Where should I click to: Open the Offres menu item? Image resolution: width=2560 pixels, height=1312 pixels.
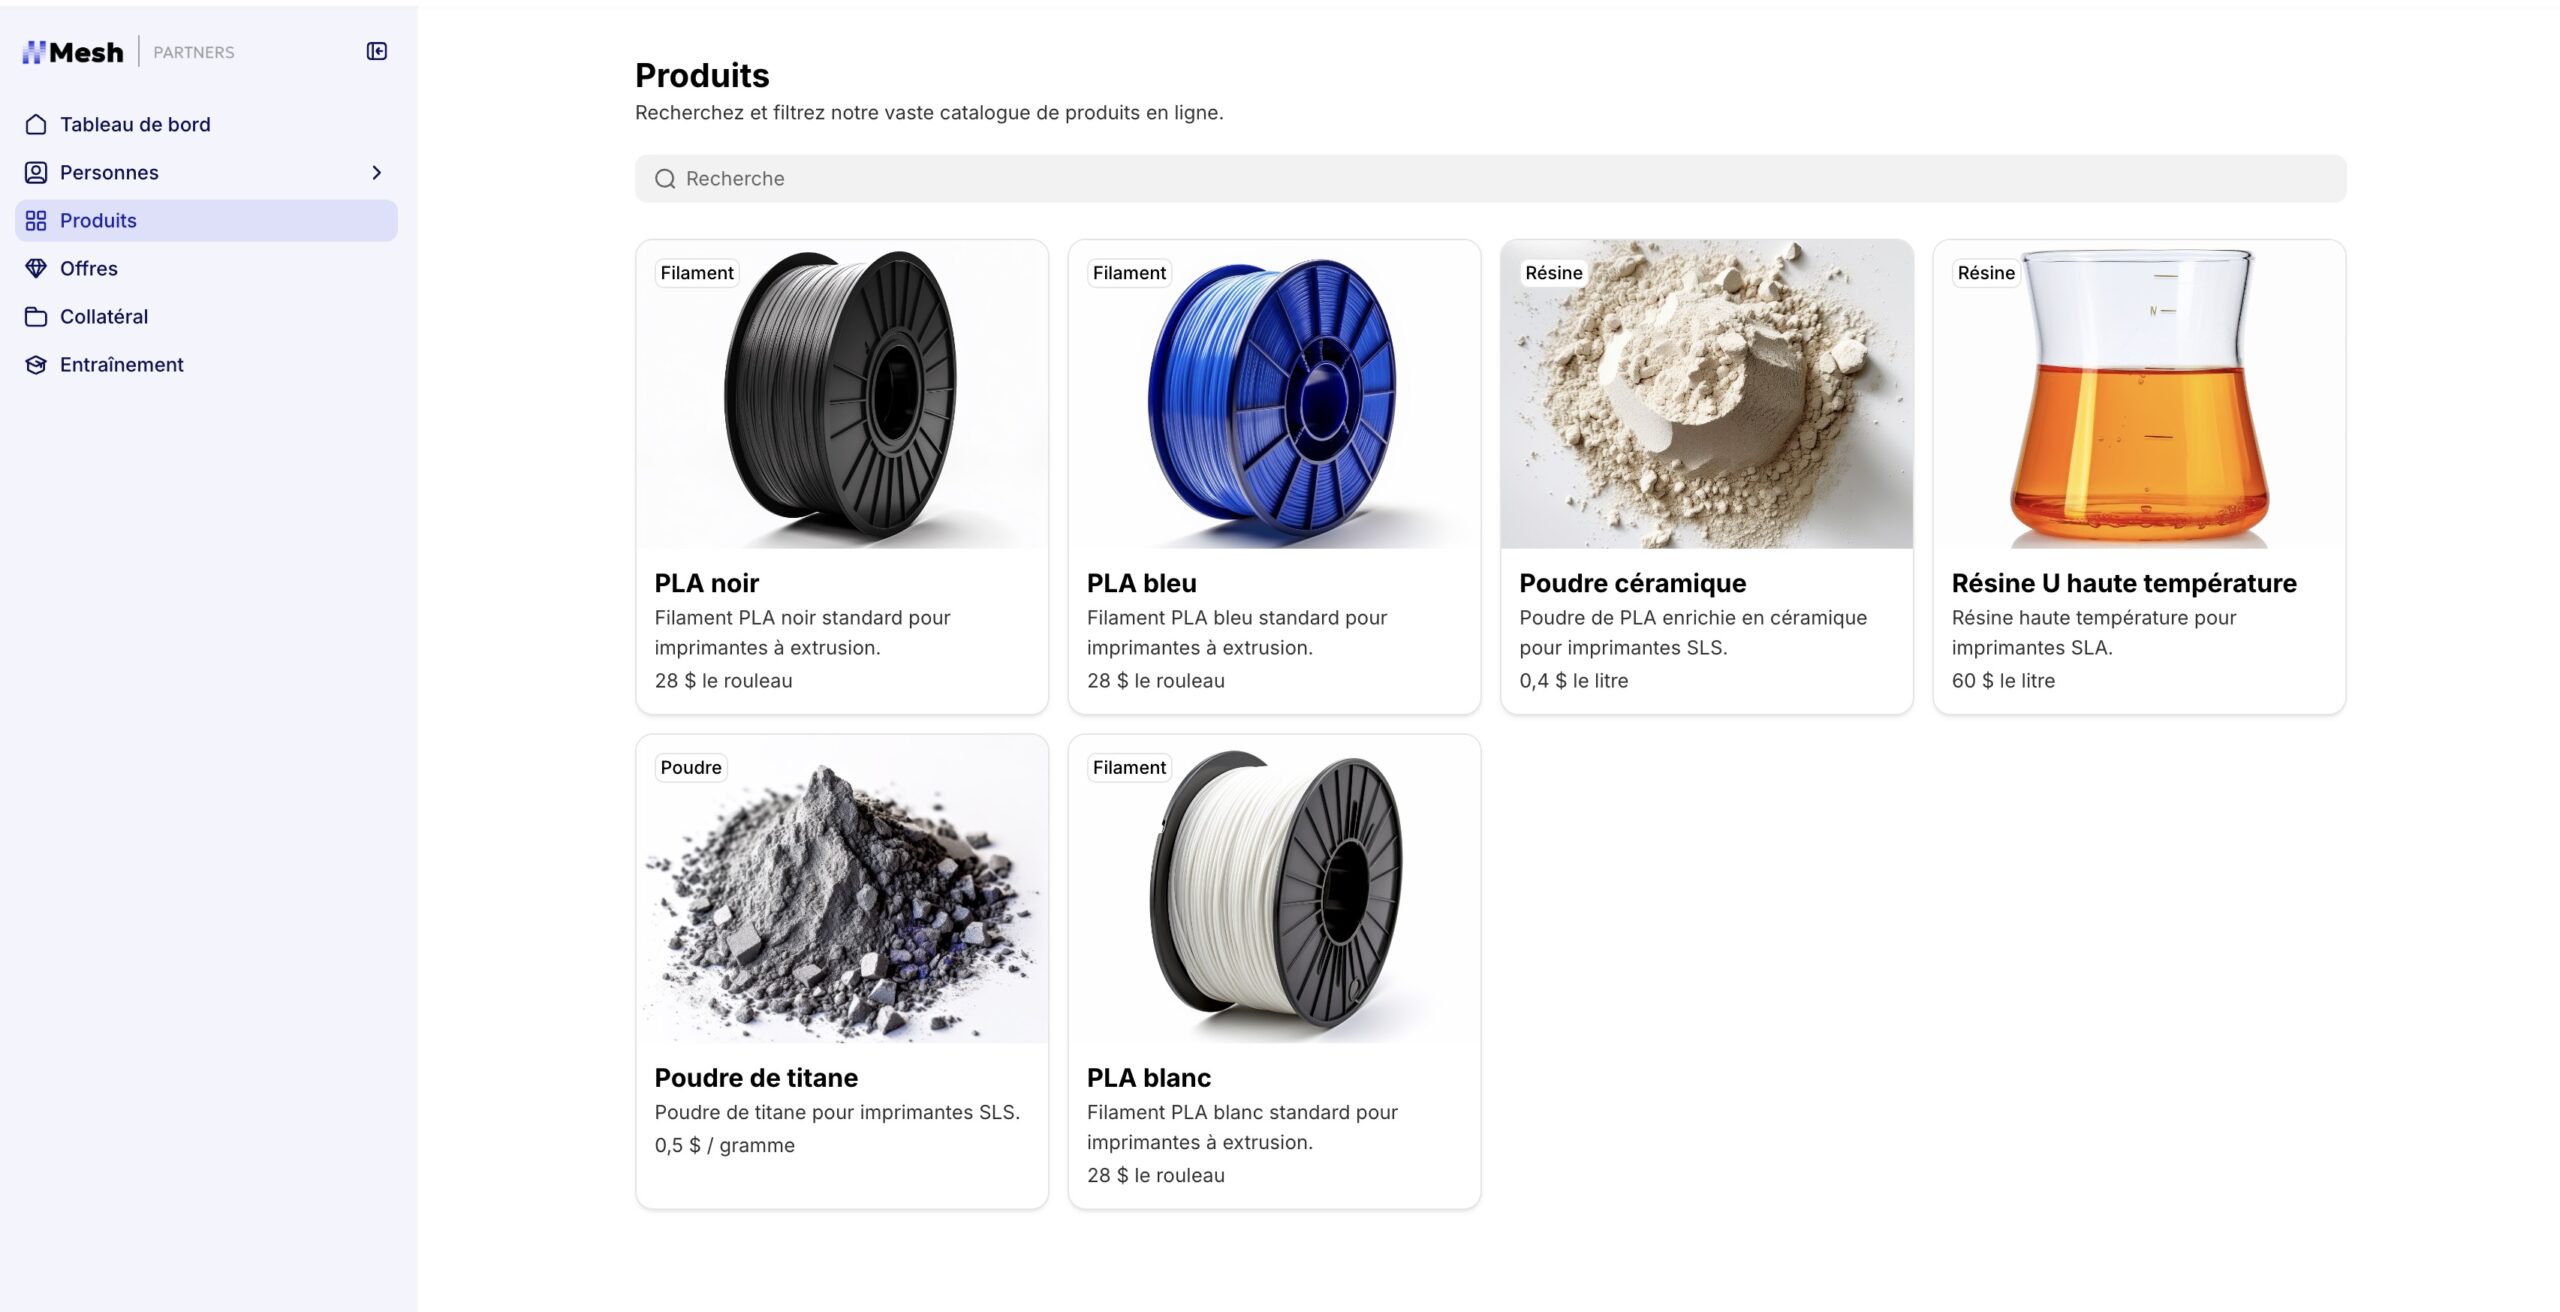click(206, 268)
